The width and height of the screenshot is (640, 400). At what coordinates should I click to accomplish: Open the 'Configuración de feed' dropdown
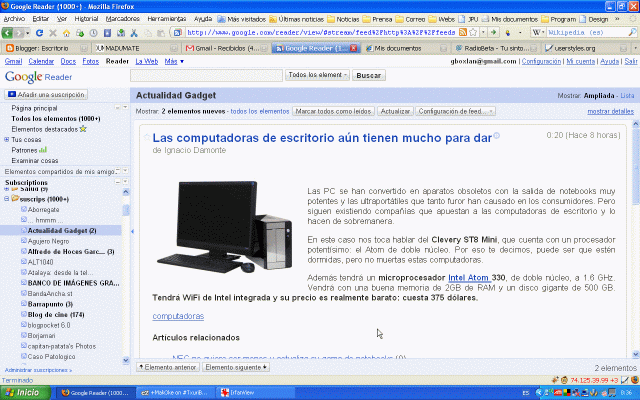click(456, 111)
